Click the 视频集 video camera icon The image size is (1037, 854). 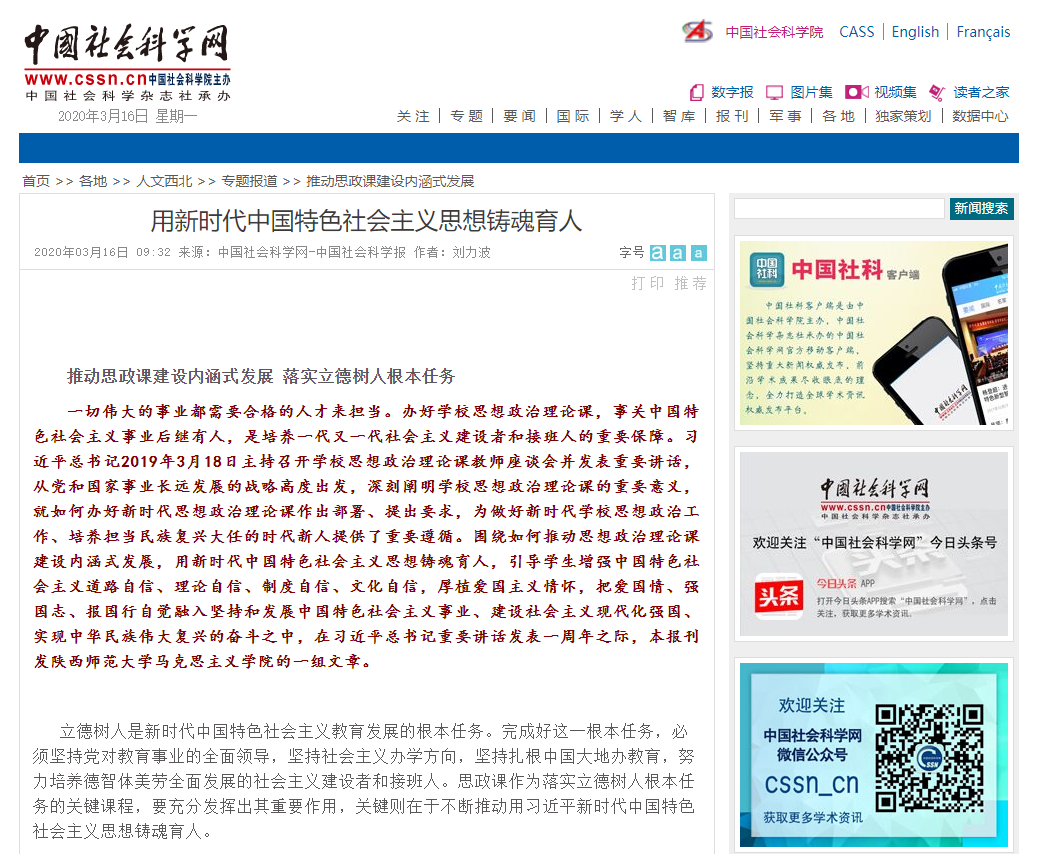point(856,92)
